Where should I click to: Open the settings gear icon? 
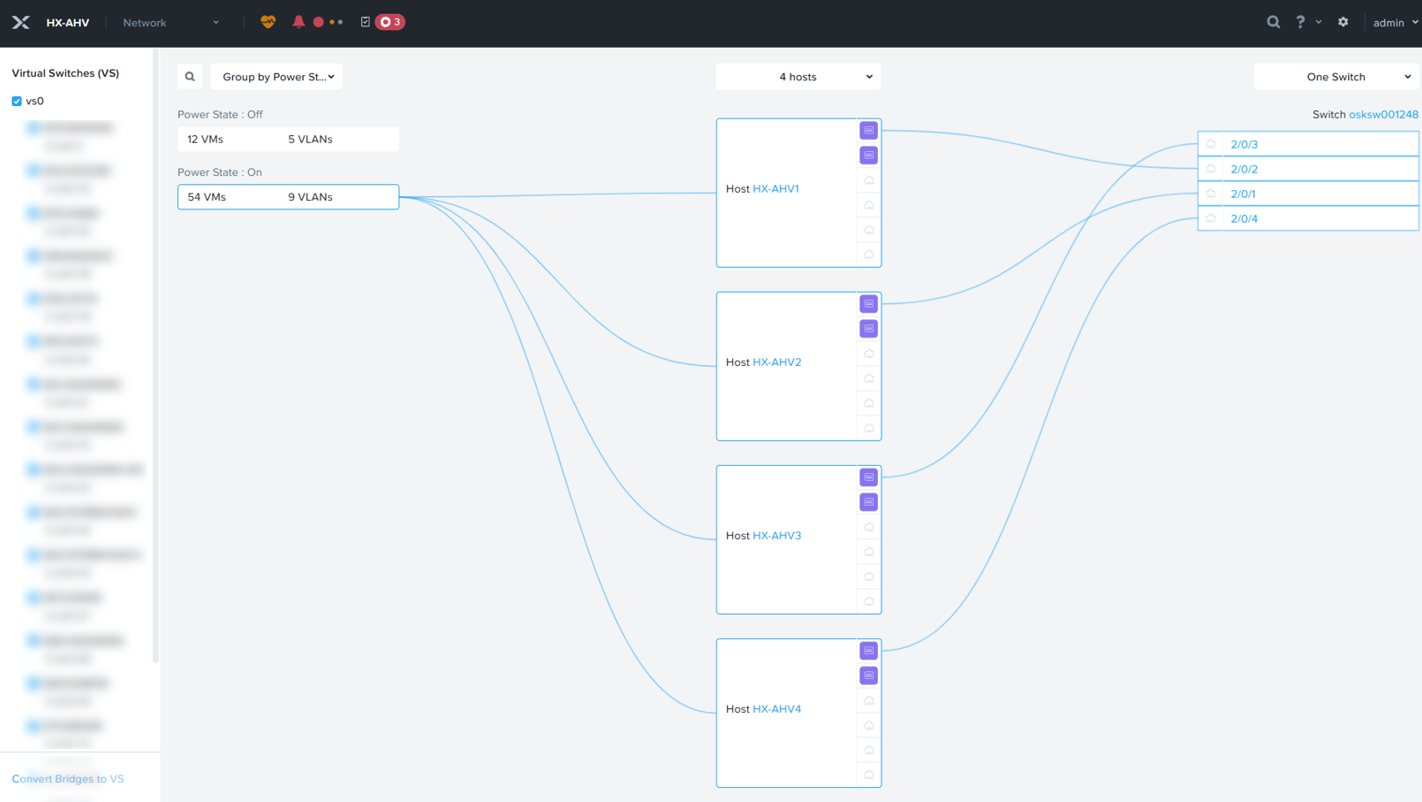click(x=1343, y=22)
